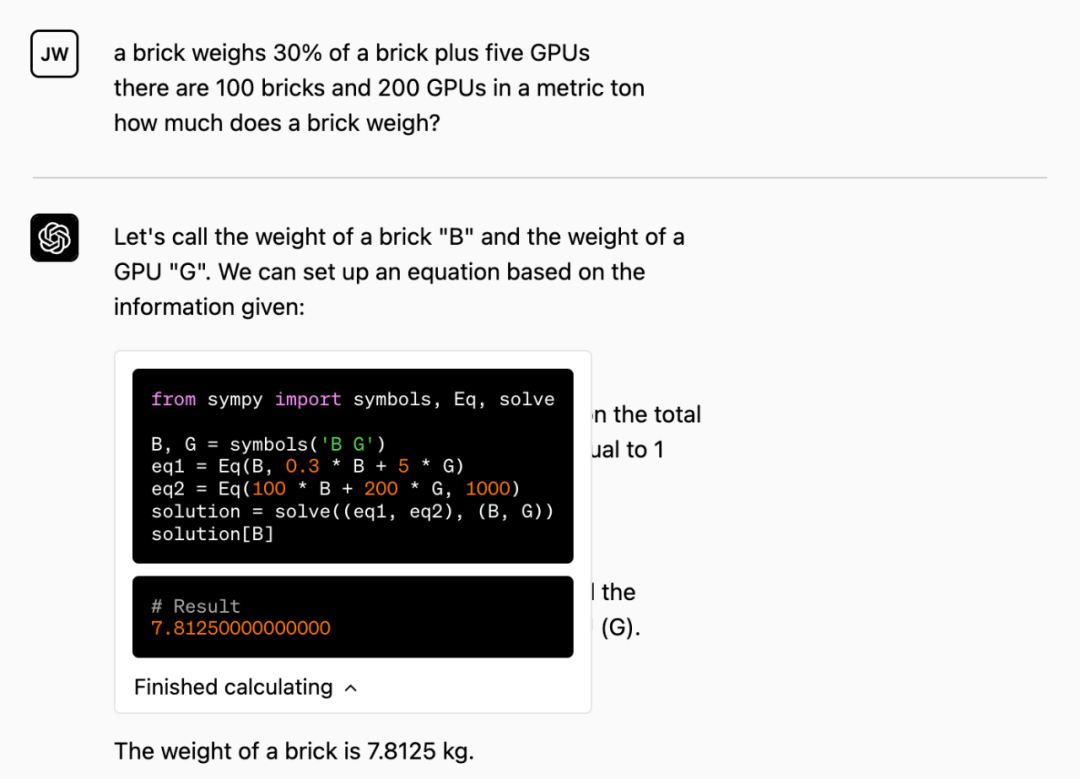Click the "B, G = symbols" code line

[x=268, y=444]
